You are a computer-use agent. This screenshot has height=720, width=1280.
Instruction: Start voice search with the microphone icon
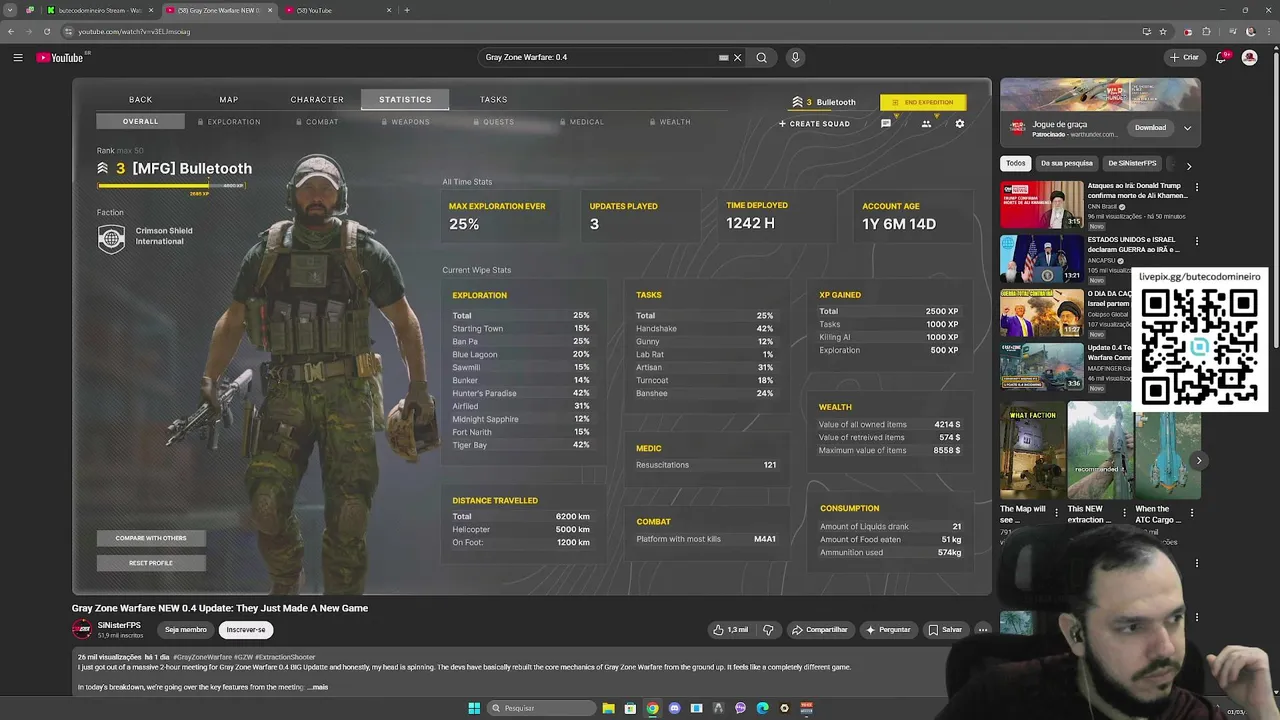tap(796, 58)
